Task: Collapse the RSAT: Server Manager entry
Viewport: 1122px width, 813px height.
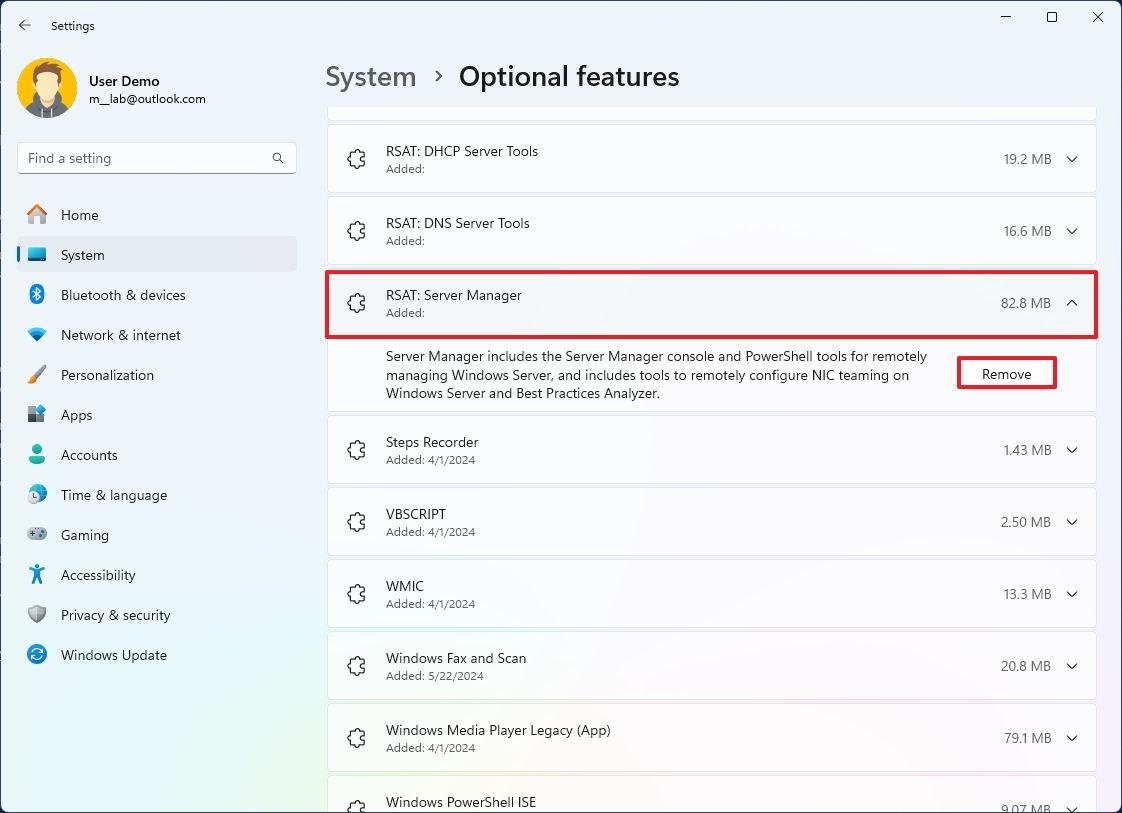Action: 1071,302
